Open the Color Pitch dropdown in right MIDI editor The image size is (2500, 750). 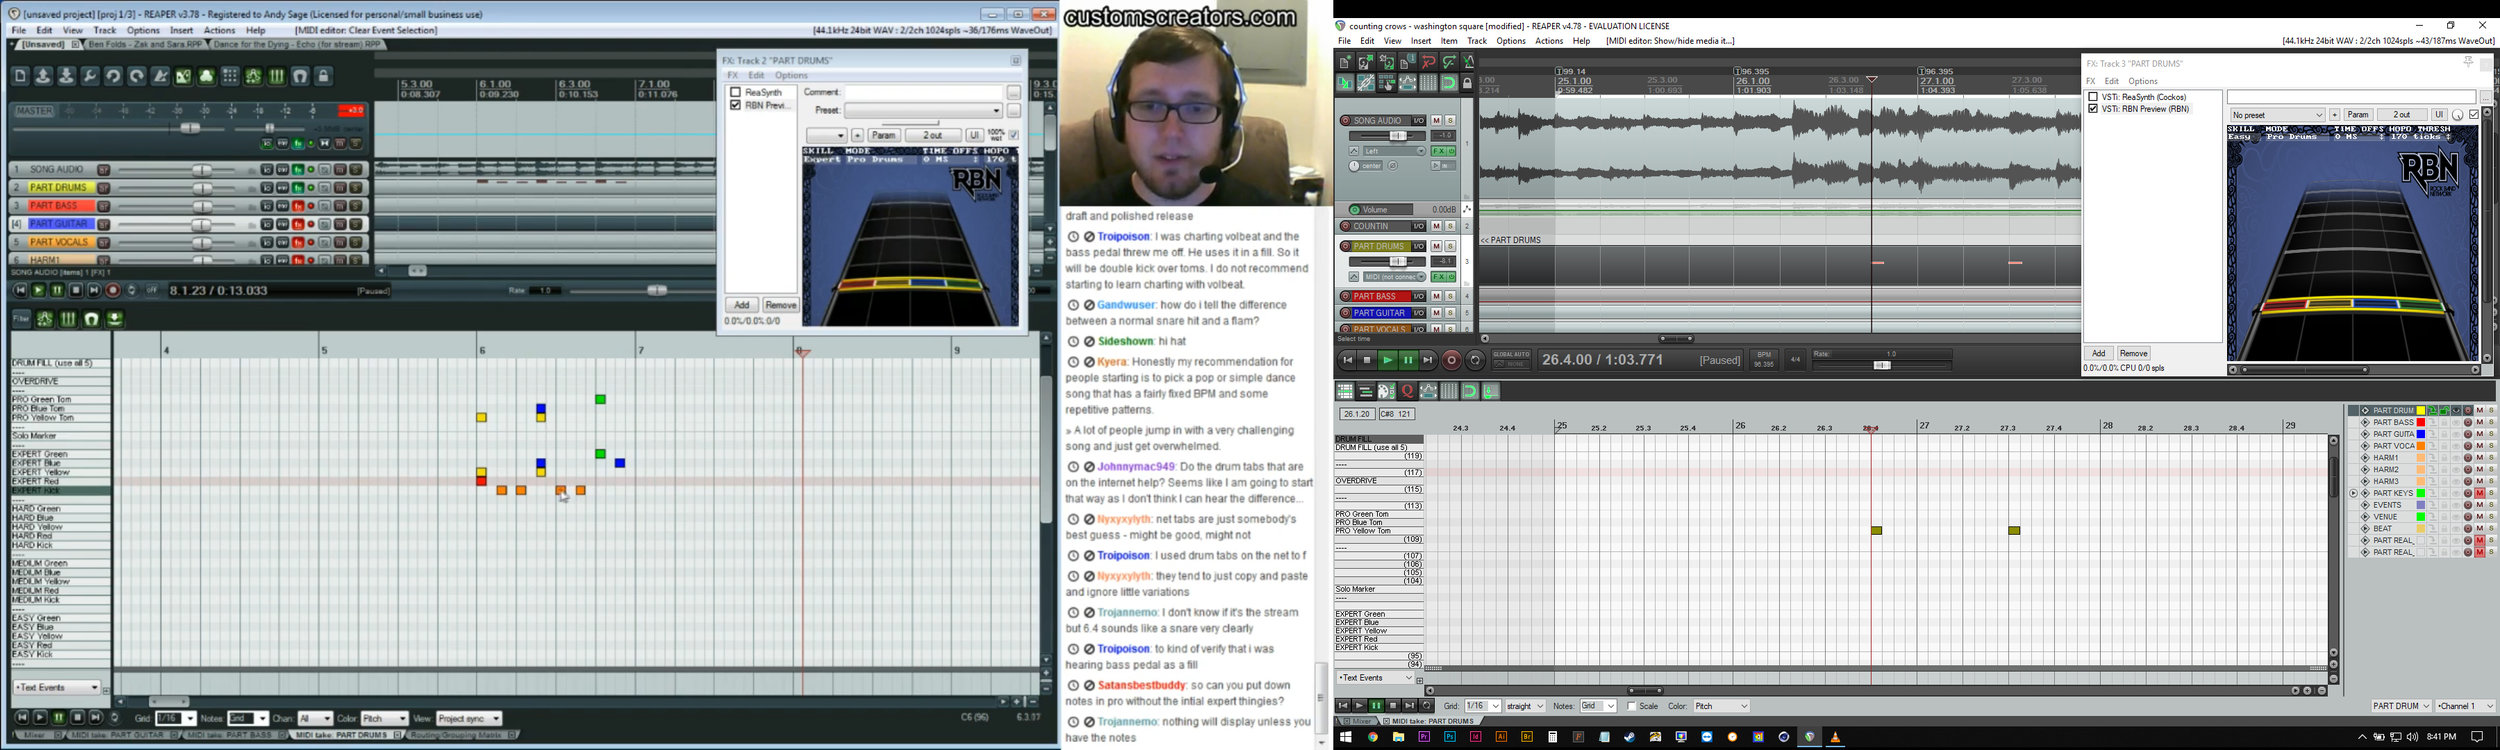point(1722,706)
